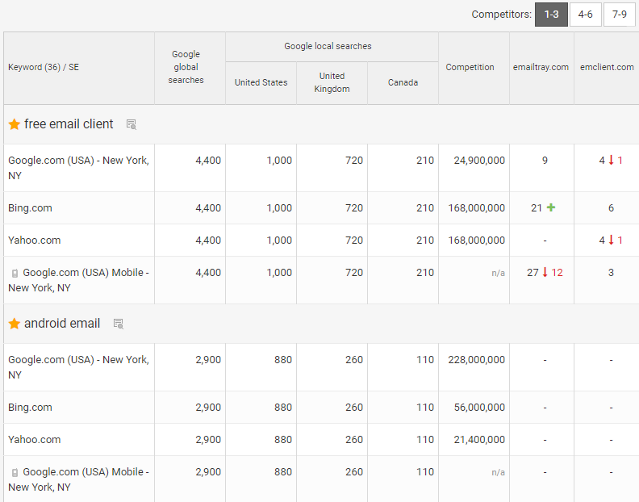Select the free email client keyword
The height and width of the screenshot is (502, 639).
click(x=68, y=124)
